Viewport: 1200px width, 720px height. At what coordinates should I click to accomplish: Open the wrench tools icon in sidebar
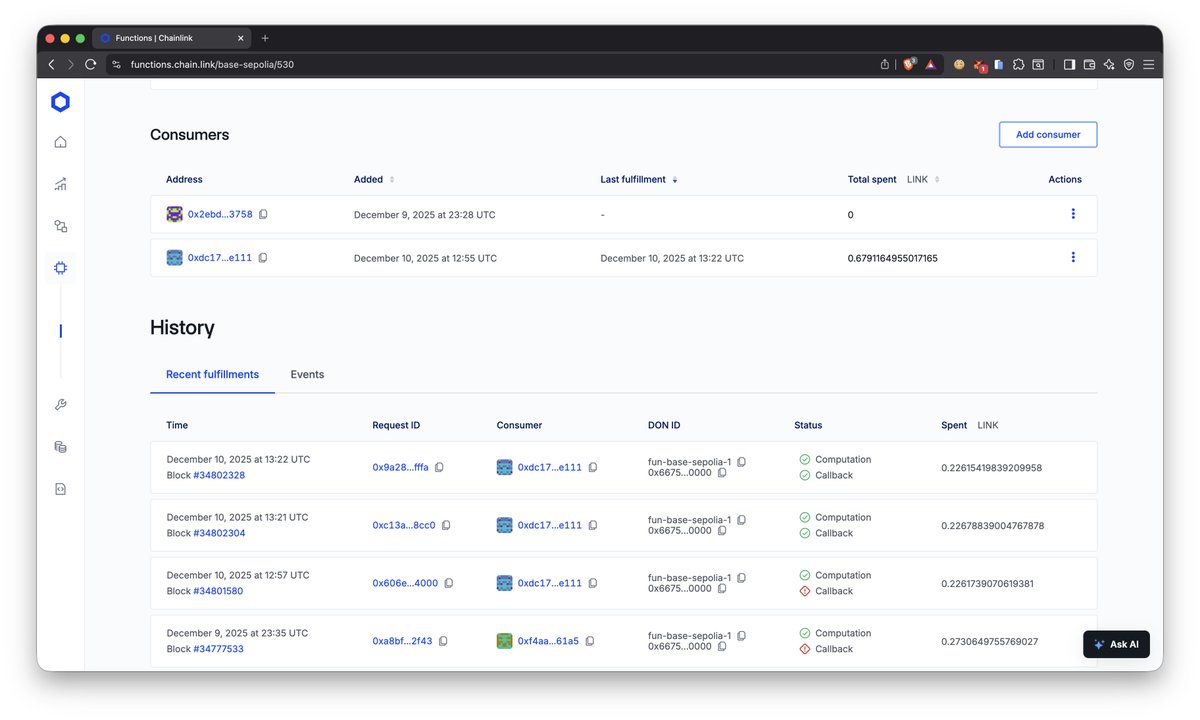[60, 405]
